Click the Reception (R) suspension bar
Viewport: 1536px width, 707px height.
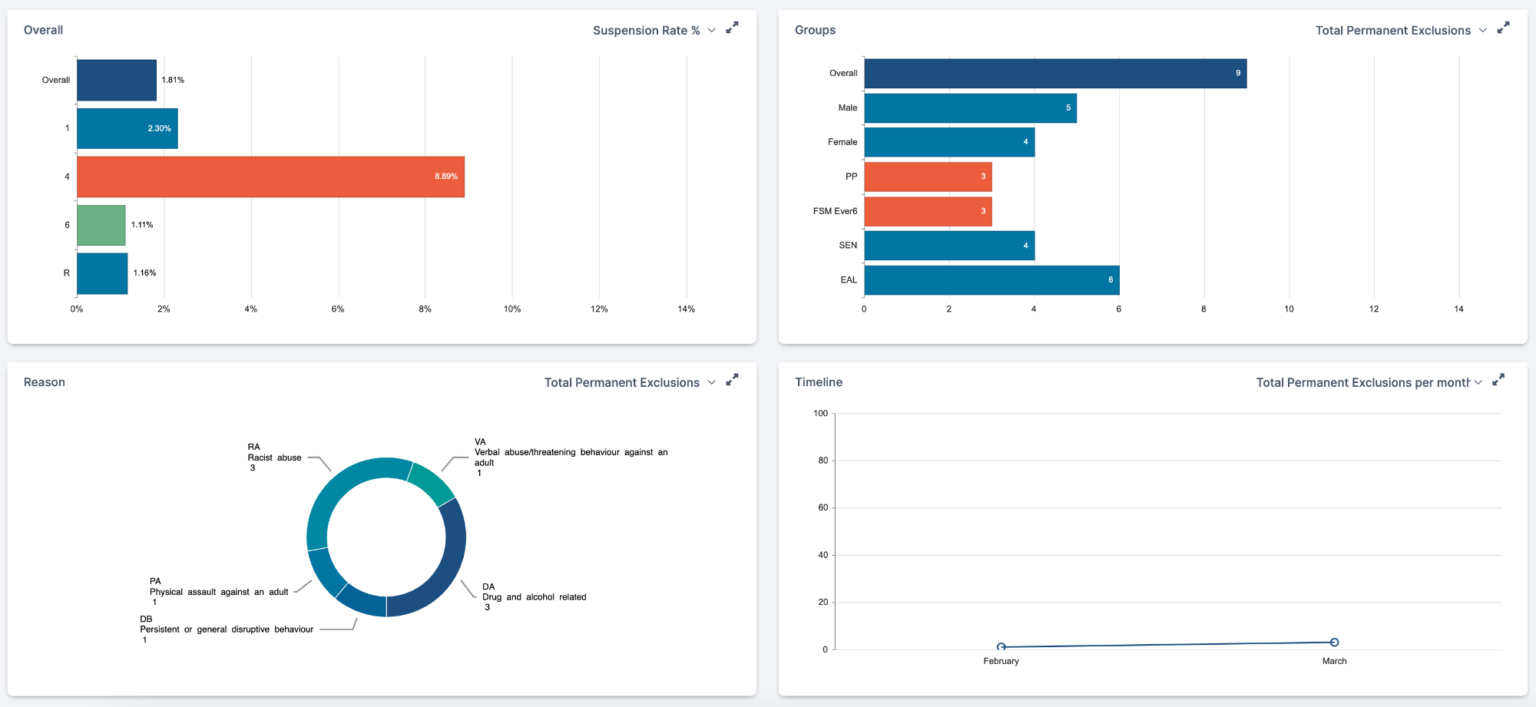[x=100, y=272]
